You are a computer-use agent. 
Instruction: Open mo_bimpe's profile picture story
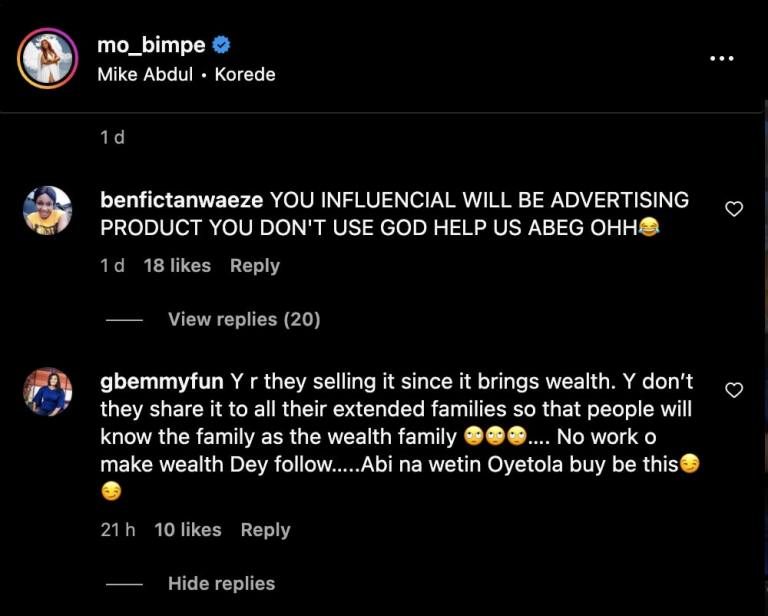coord(47,58)
